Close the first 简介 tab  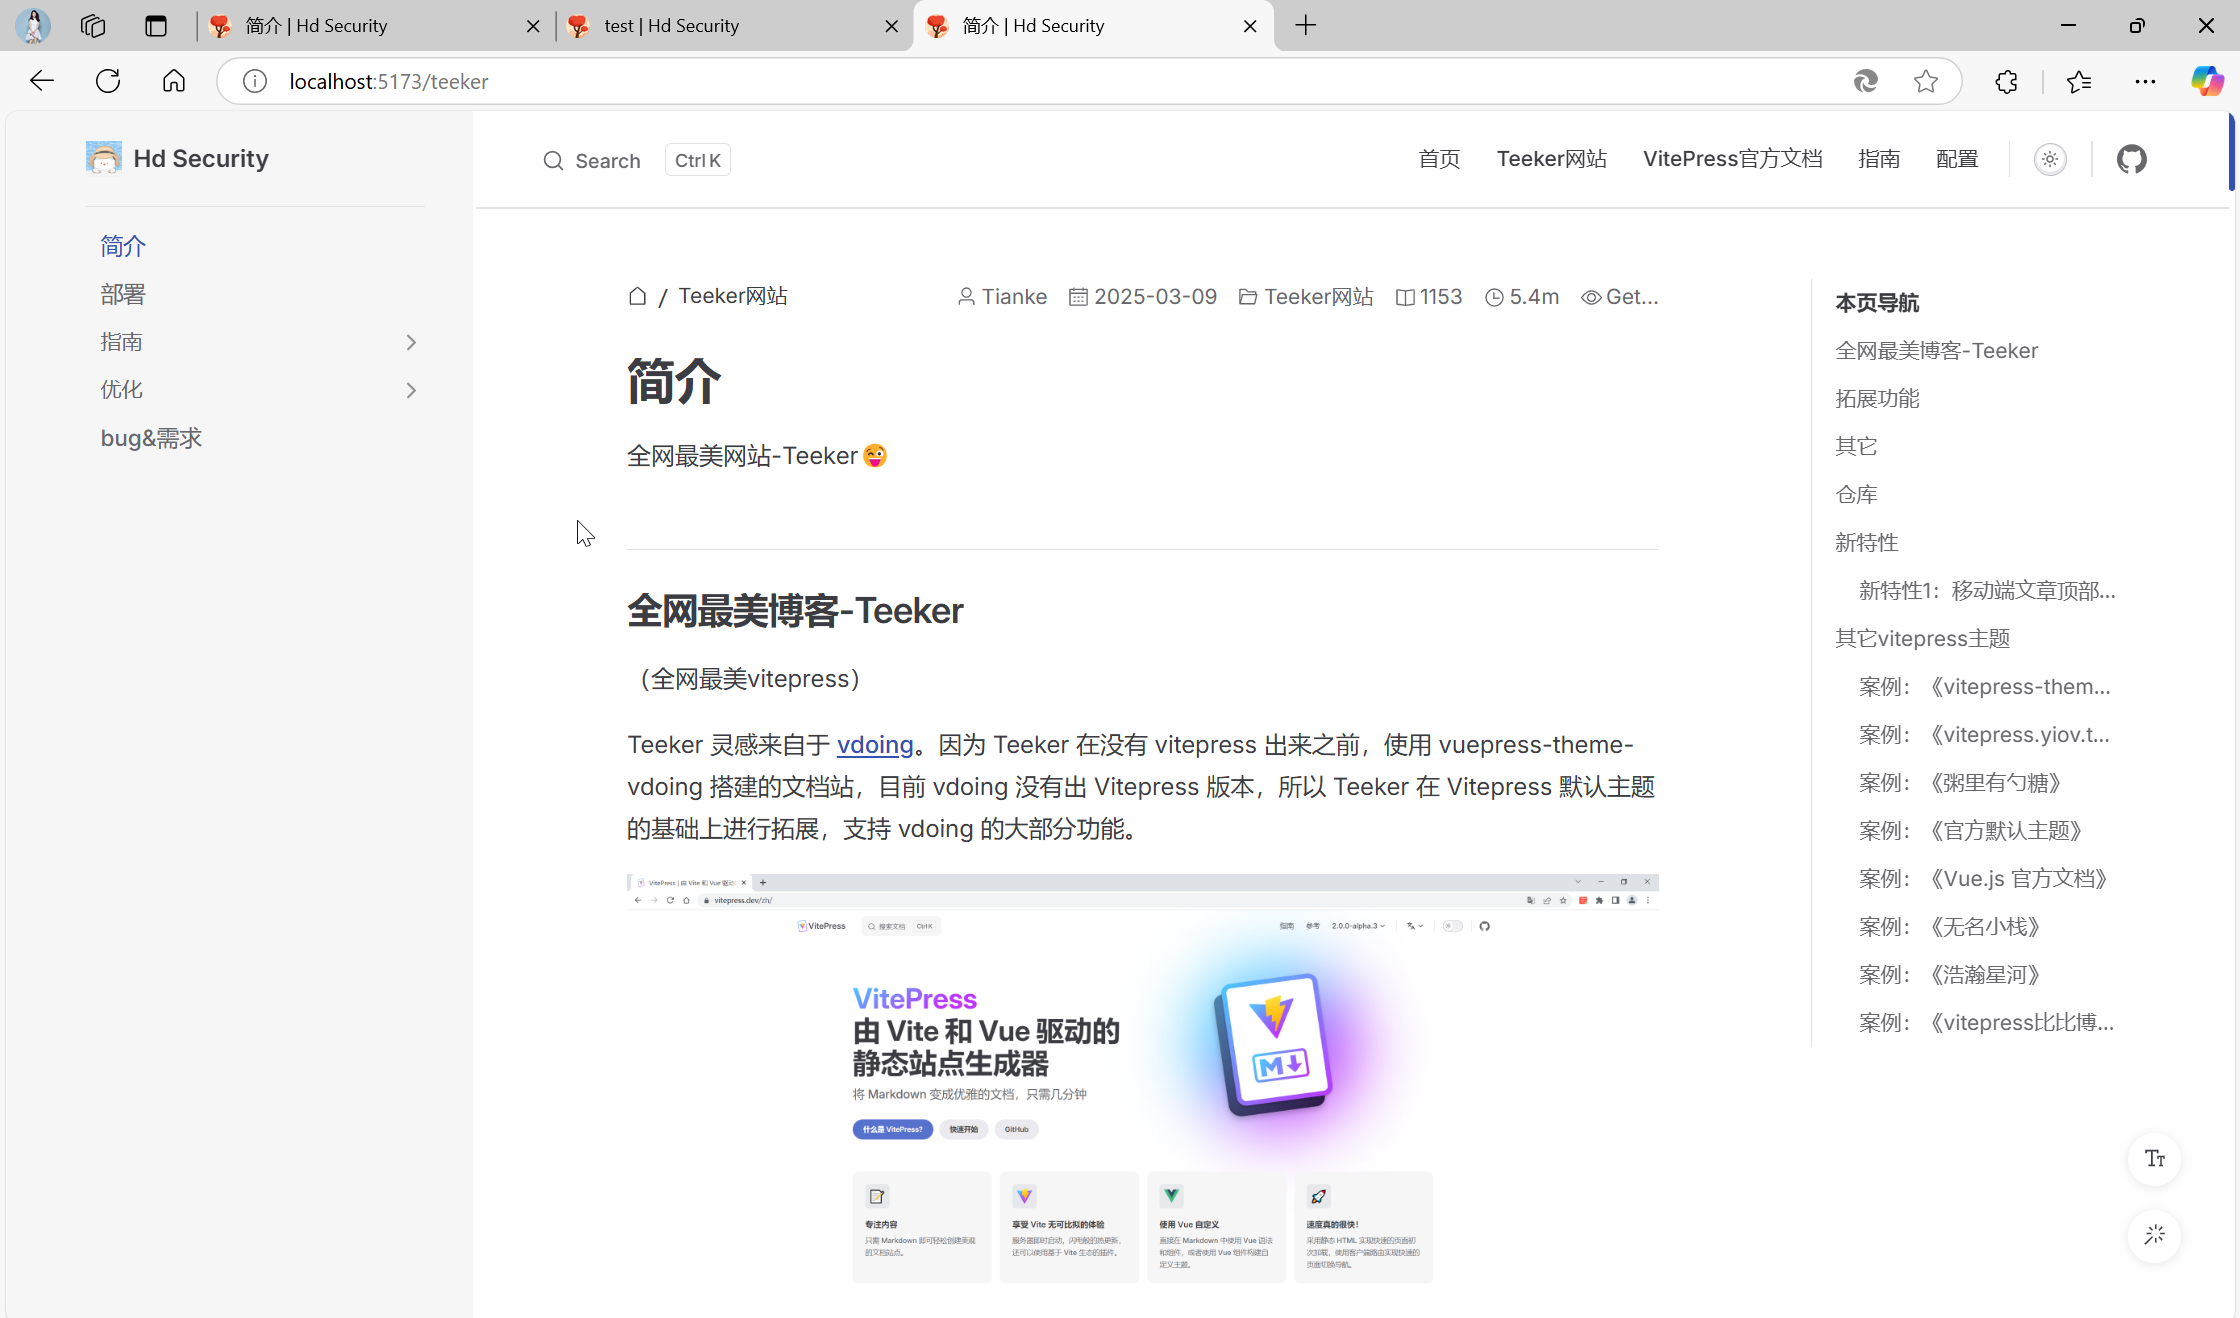click(533, 26)
